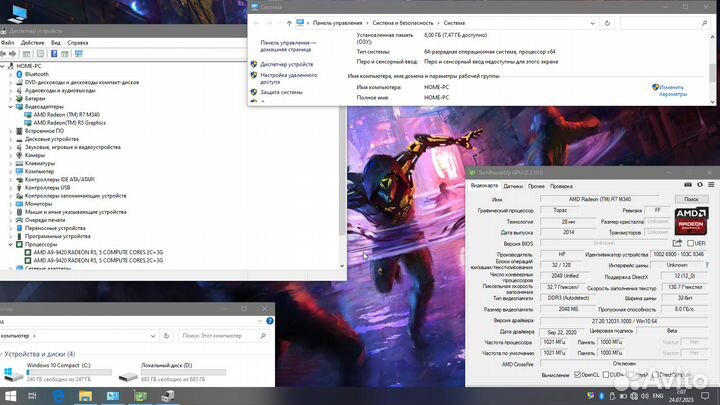Open Microsoft Edge from the taskbar
Image resolution: width=720 pixels, height=405 pixels.
coord(59,396)
